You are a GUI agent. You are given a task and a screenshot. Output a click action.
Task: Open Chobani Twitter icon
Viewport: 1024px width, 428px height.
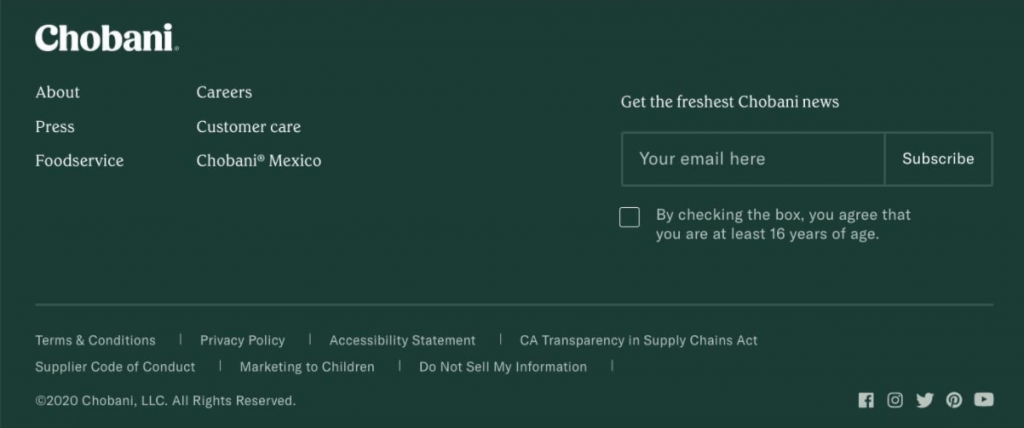pyautogui.click(x=925, y=401)
